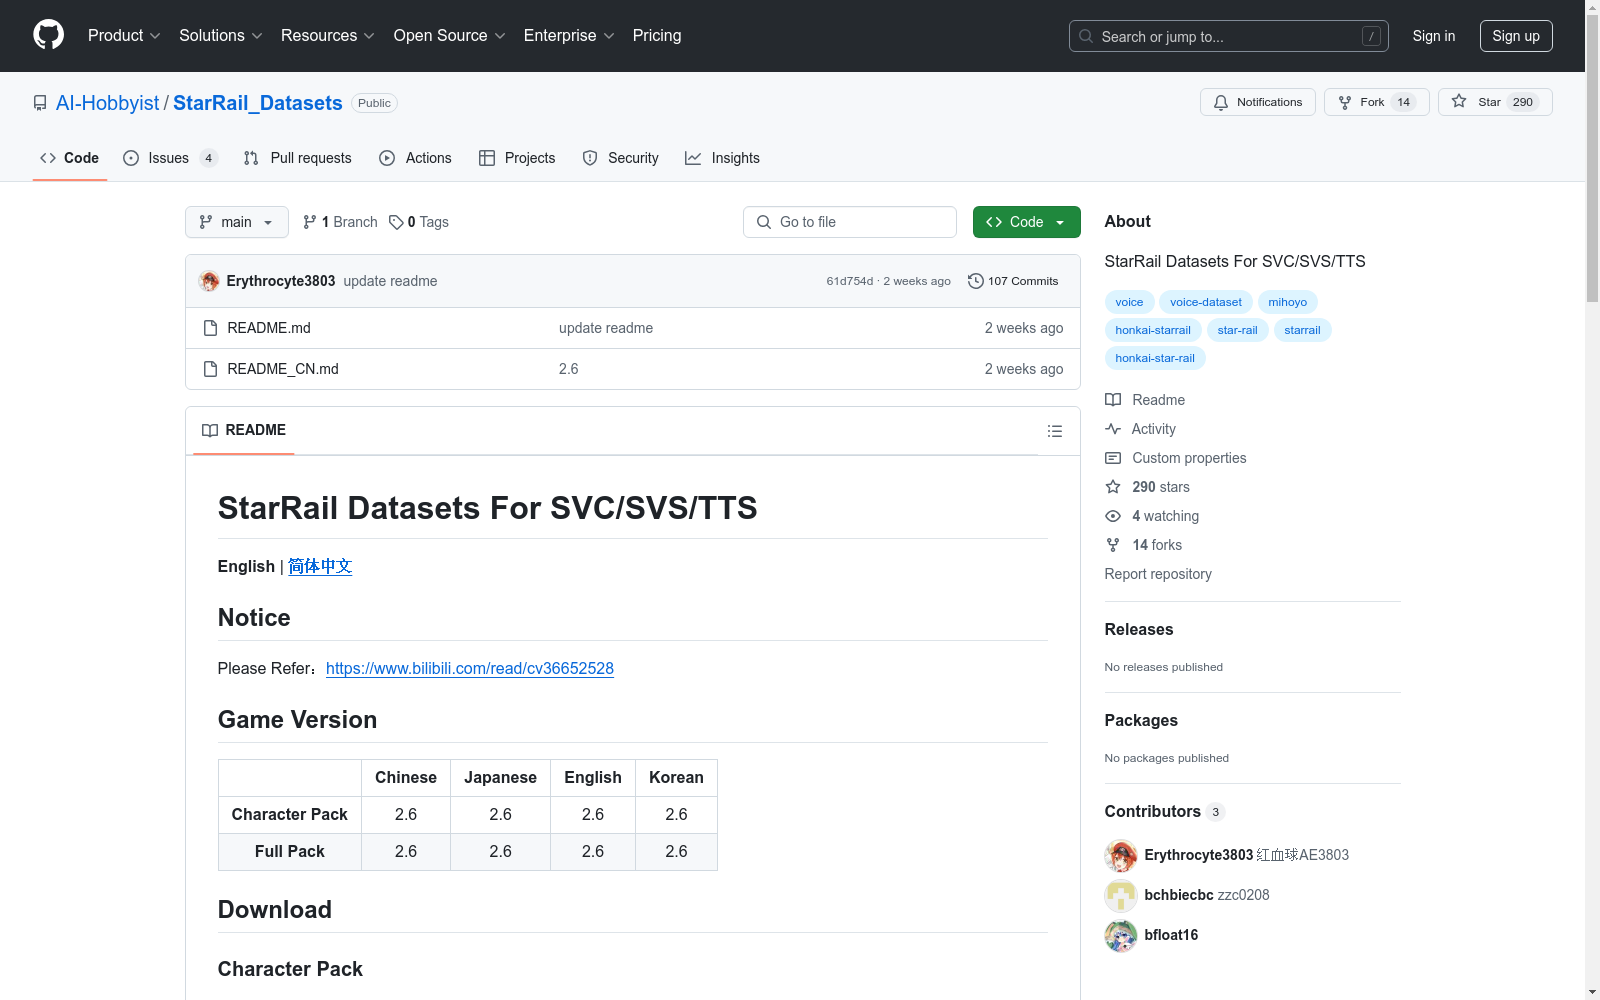Click the voice-dataset topic tag
This screenshot has width=1600, height=1000.
1206,302
